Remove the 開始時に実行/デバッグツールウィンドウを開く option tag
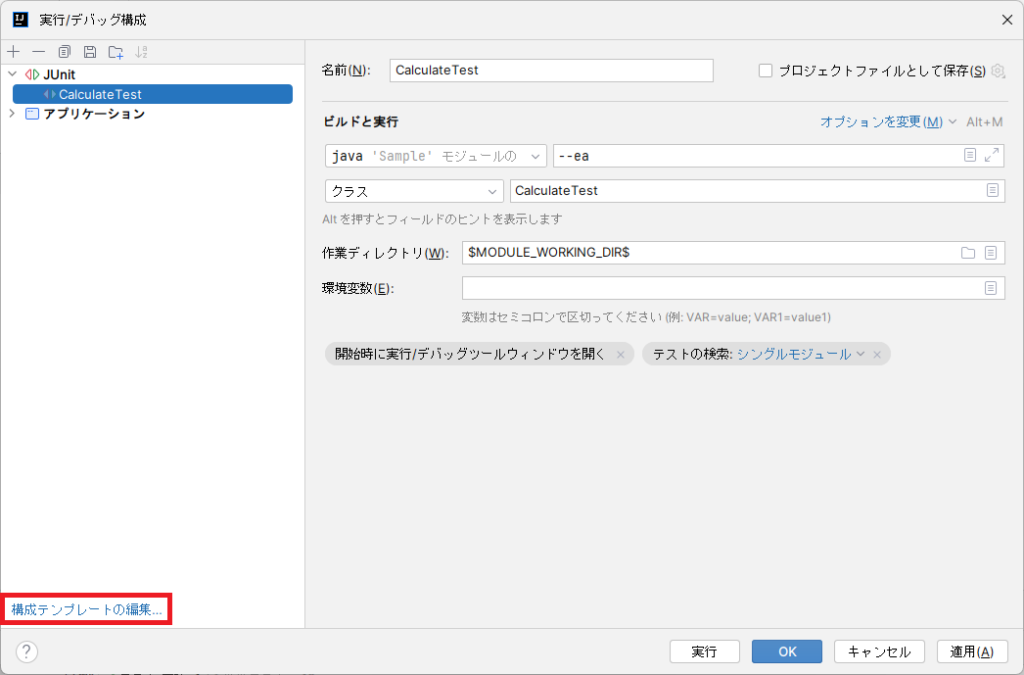1024x675 pixels. pyautogui.click(x=620, y=354)
